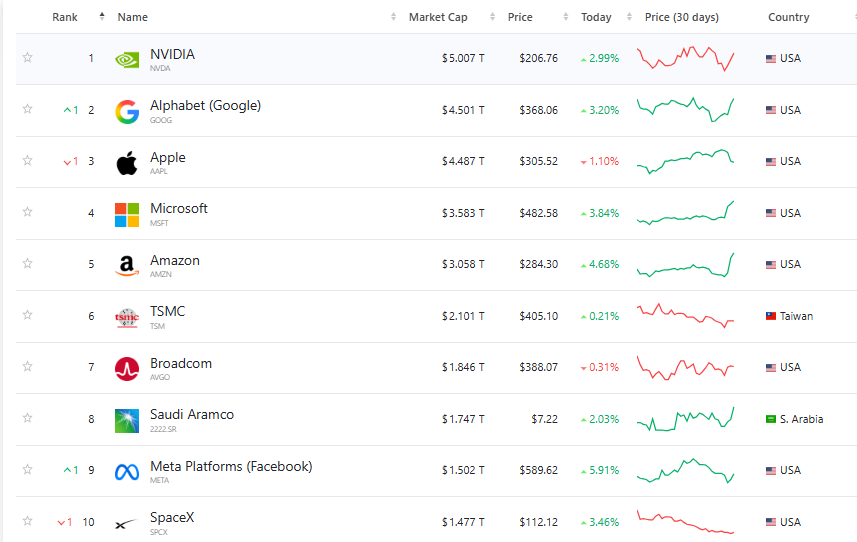Image resolution: width=857 pixels, height=542 pixels.
Task: Toggle the favorite star for Apple
Action: 27,160
